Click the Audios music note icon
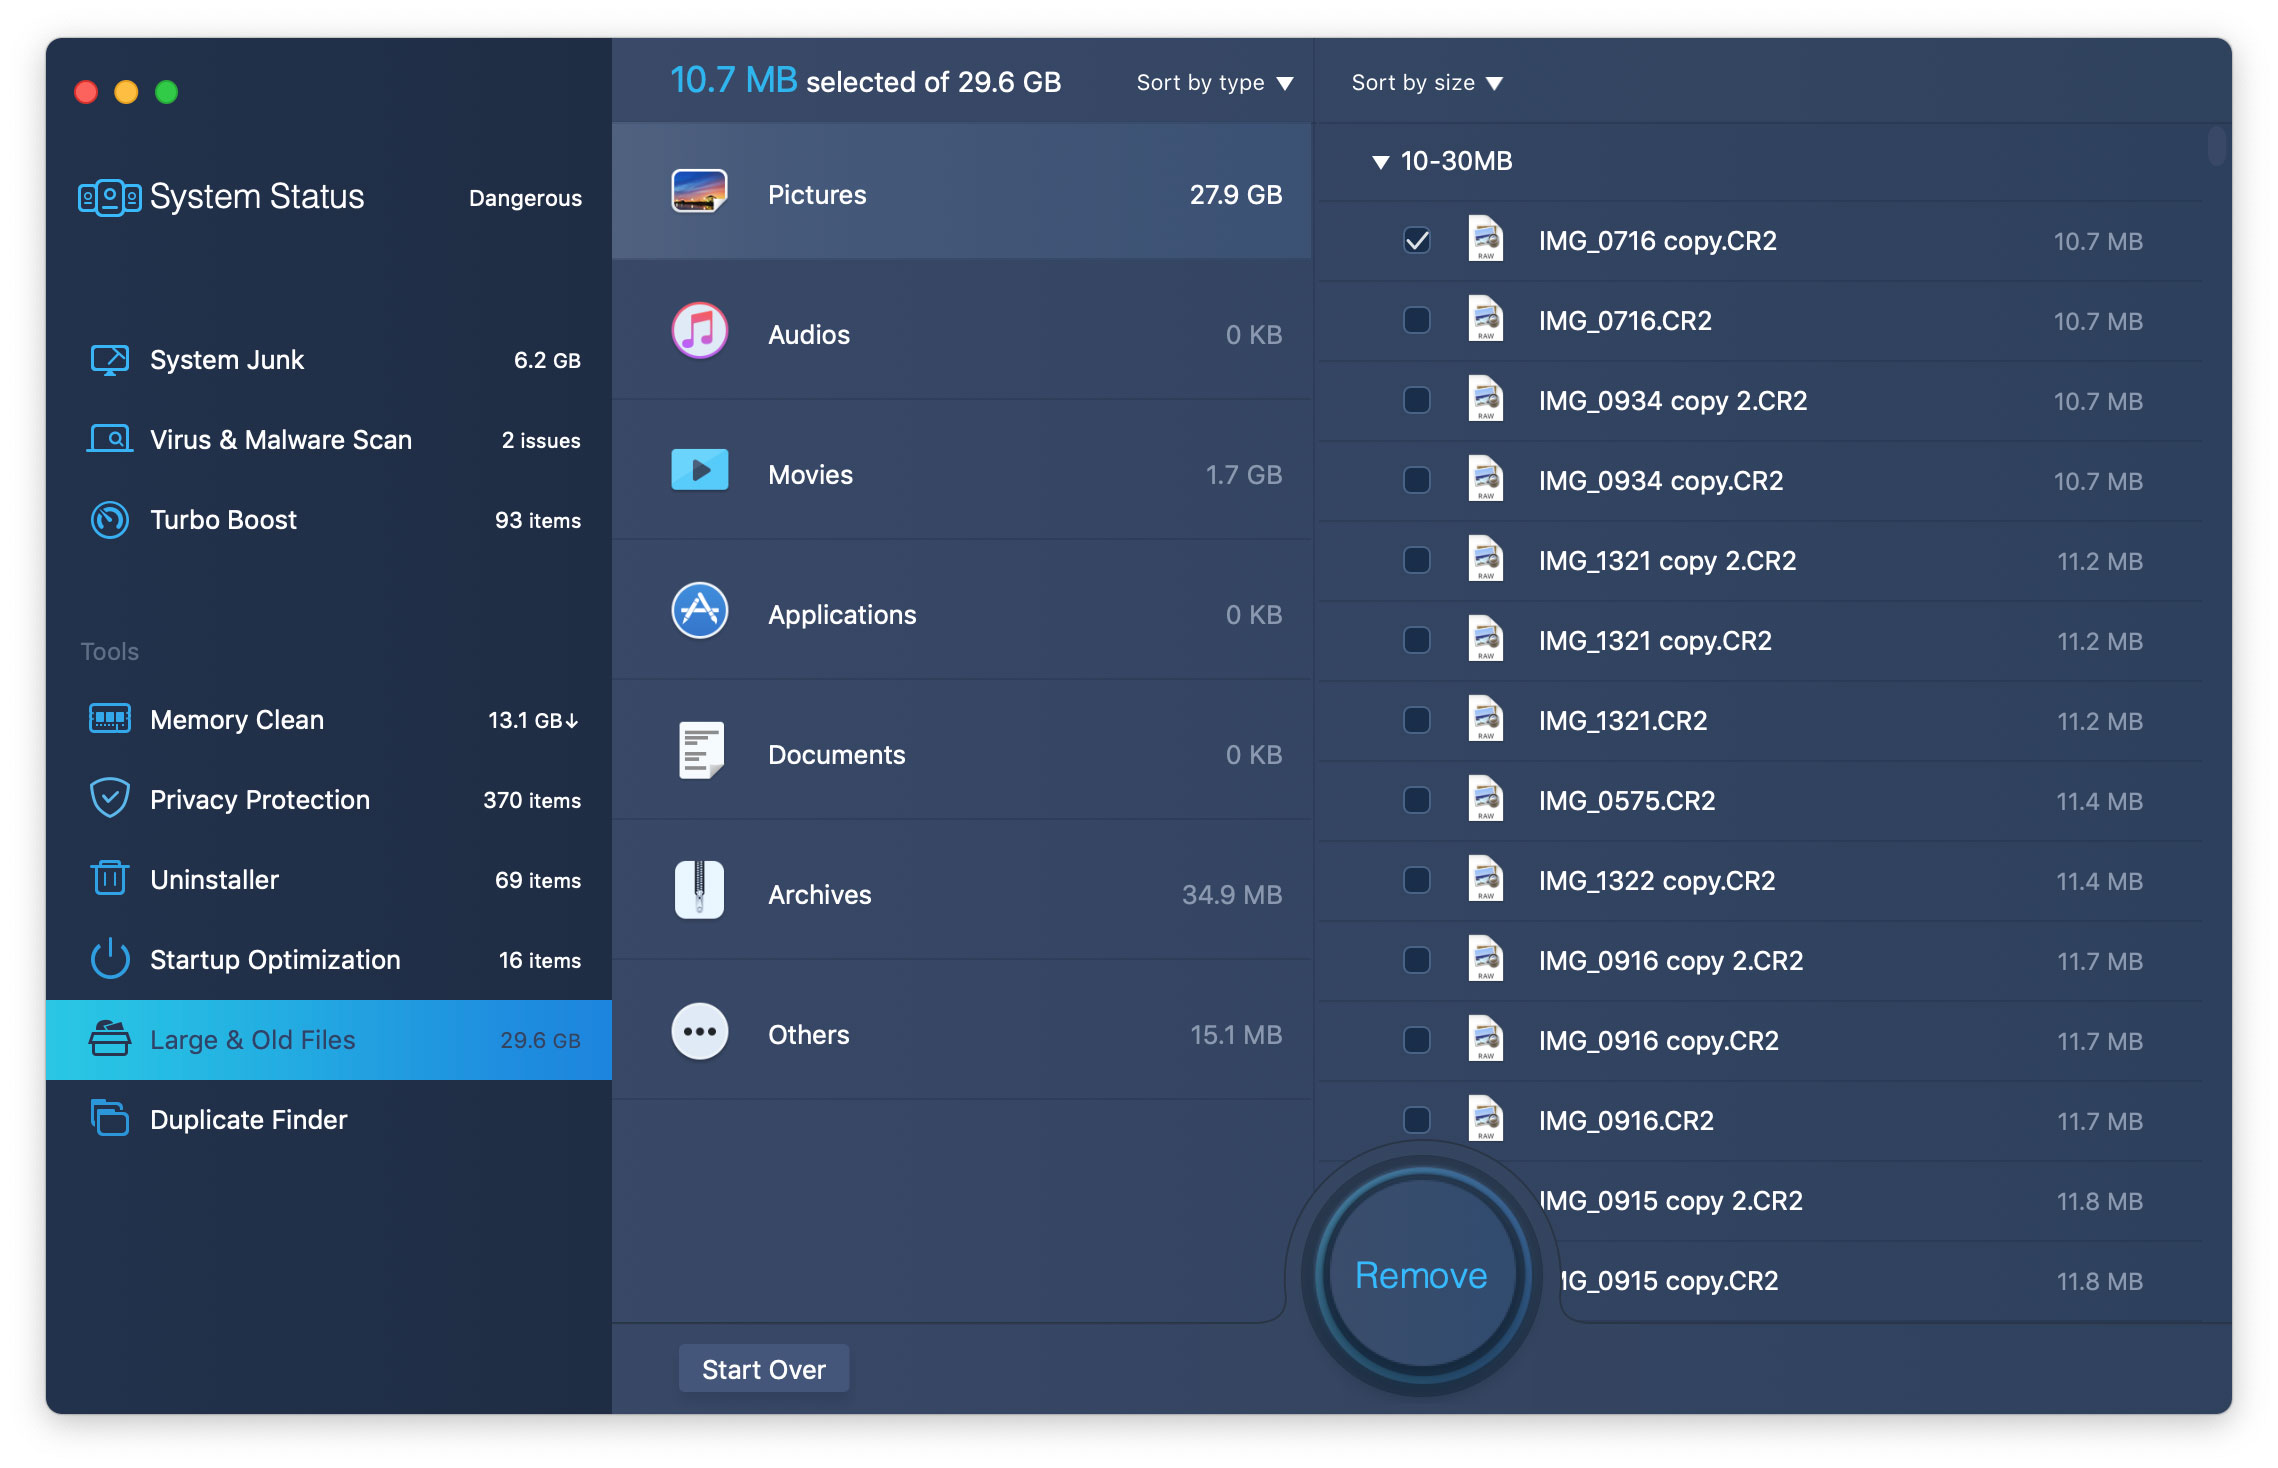Image resolution: width=2278 pixels, height=1468 pixels. 699,331
